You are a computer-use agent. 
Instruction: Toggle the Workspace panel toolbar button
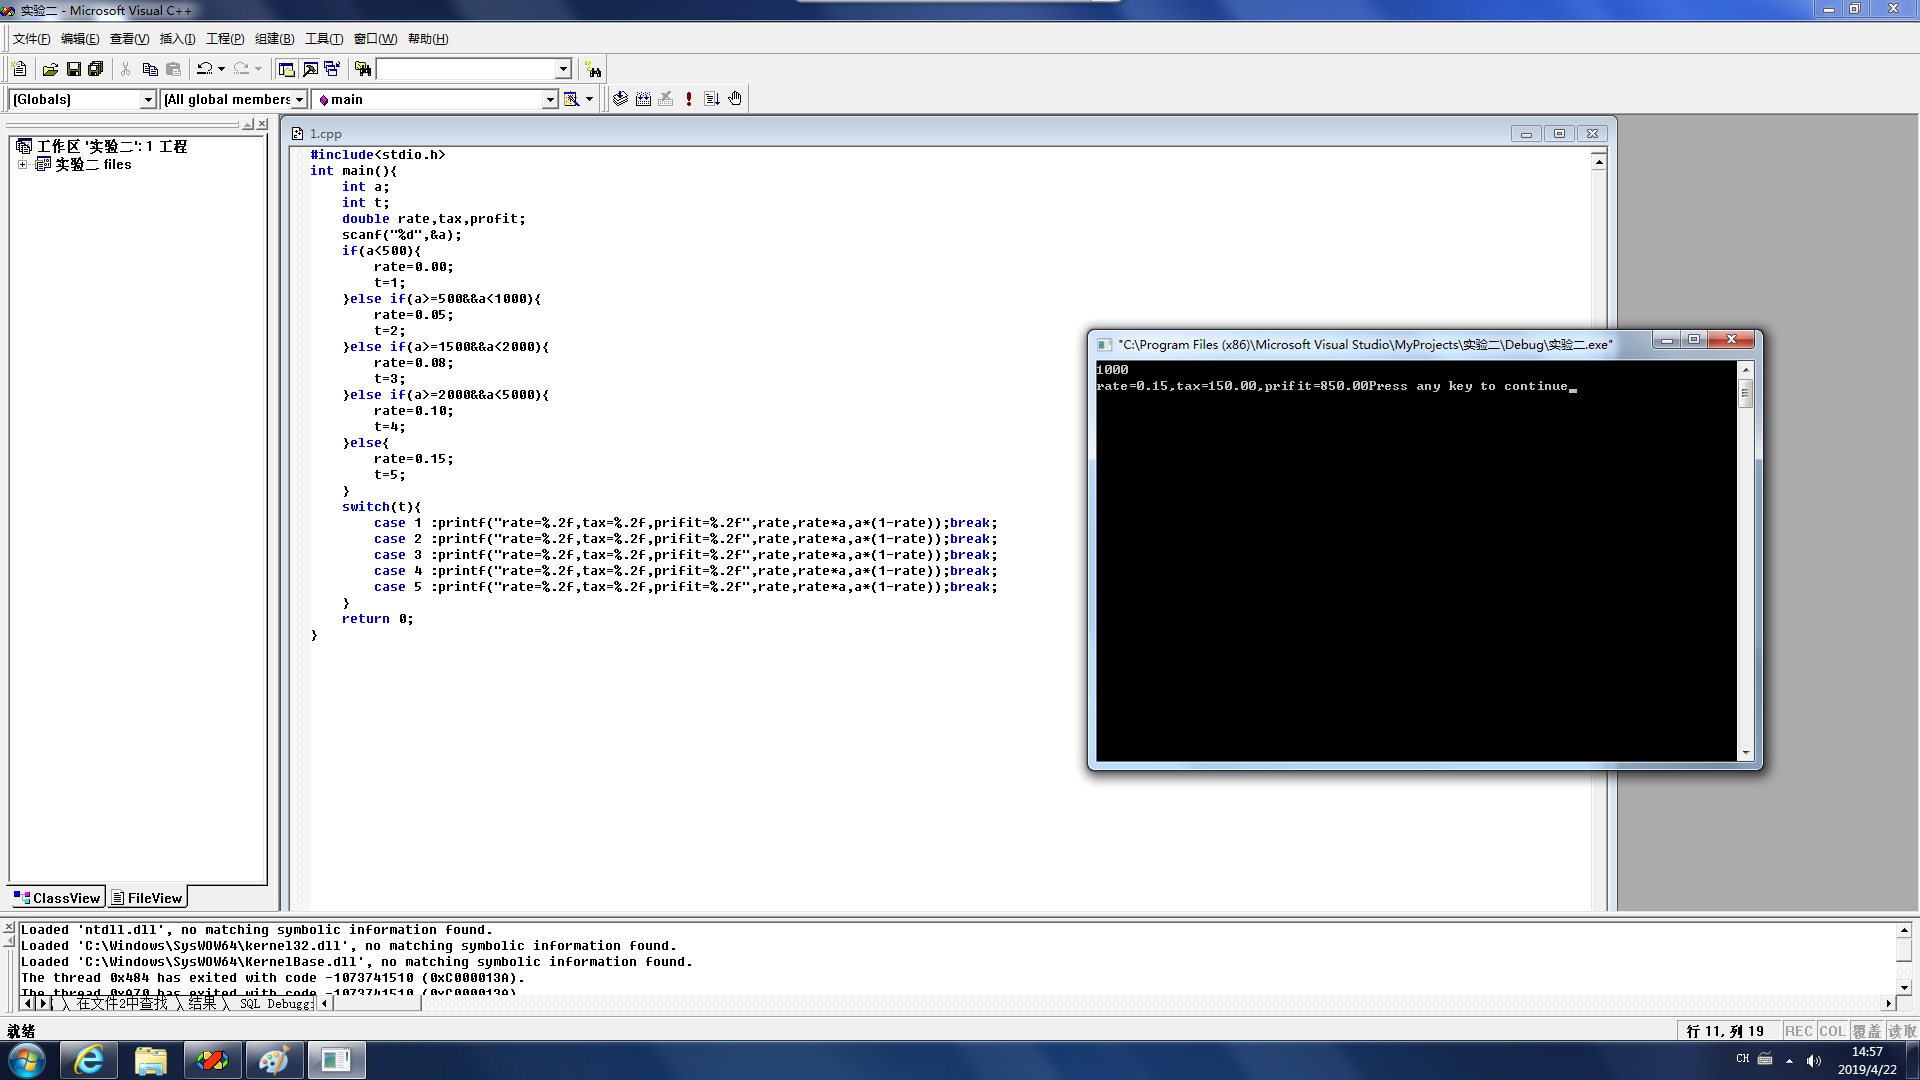[287, 69]
